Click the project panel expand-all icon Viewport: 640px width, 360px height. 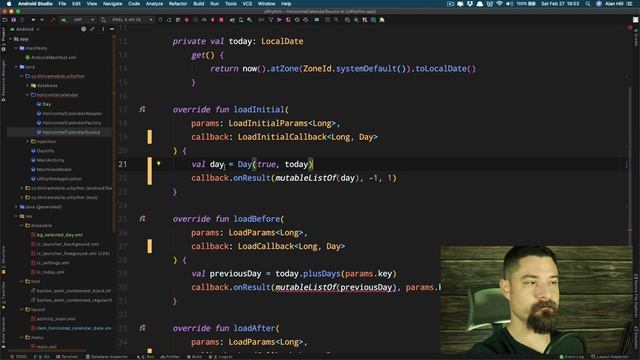(92, 29)
